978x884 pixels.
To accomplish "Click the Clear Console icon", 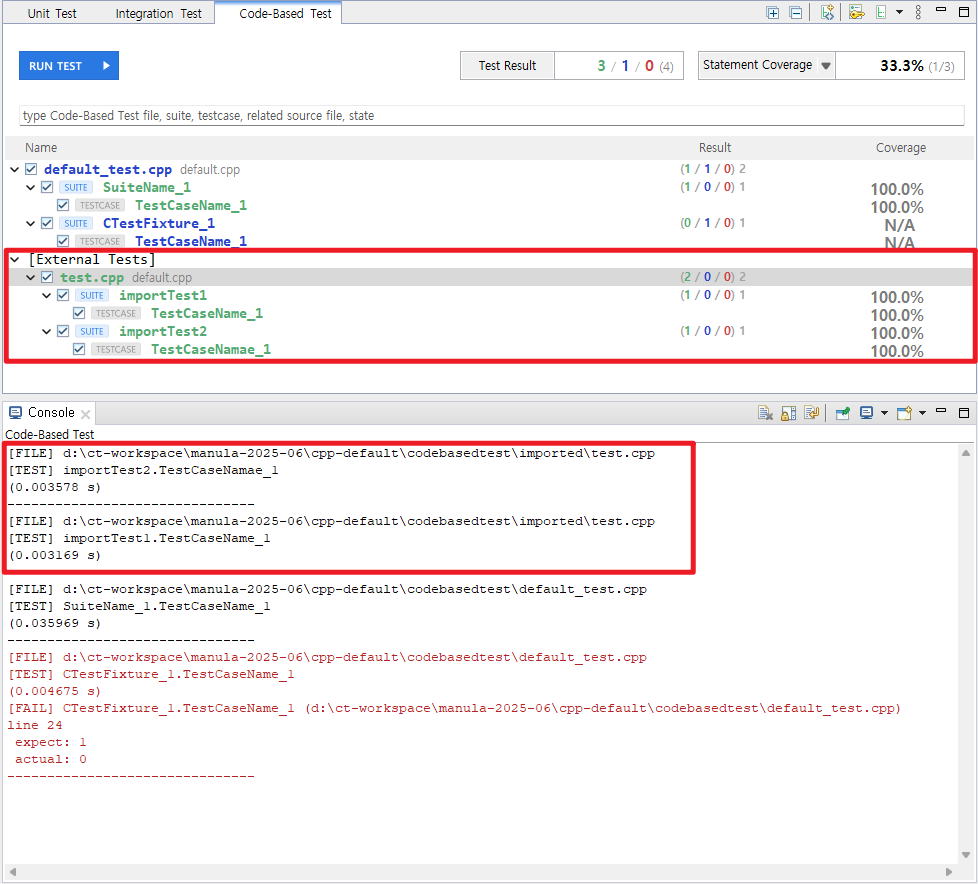I will [x=765, y=413].
